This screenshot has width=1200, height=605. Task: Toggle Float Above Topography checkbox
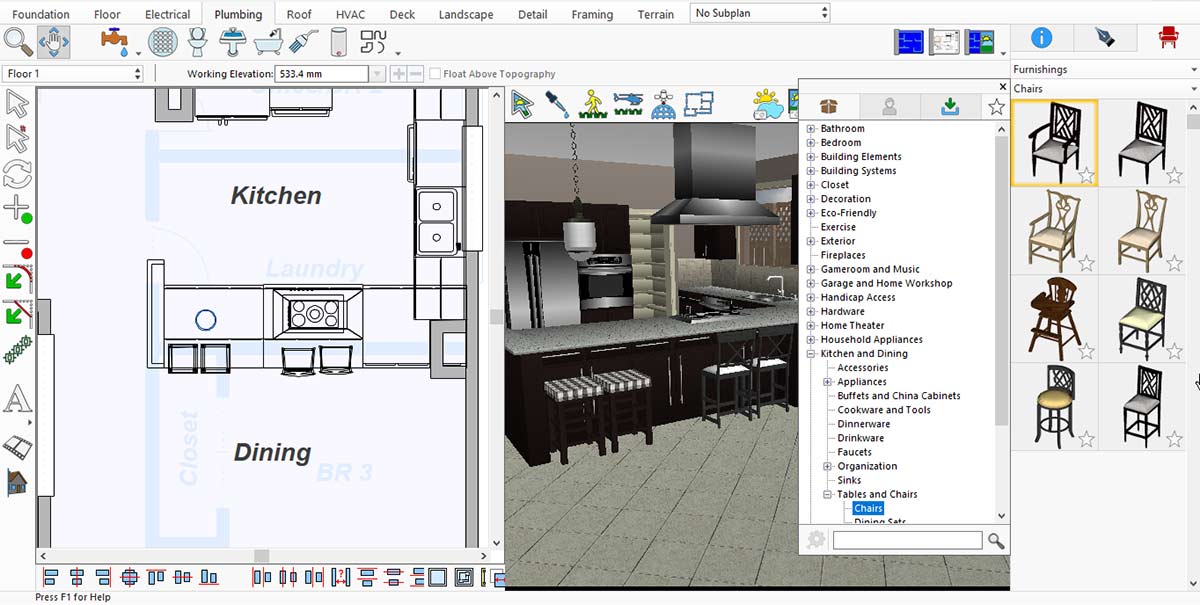[435, 74]
